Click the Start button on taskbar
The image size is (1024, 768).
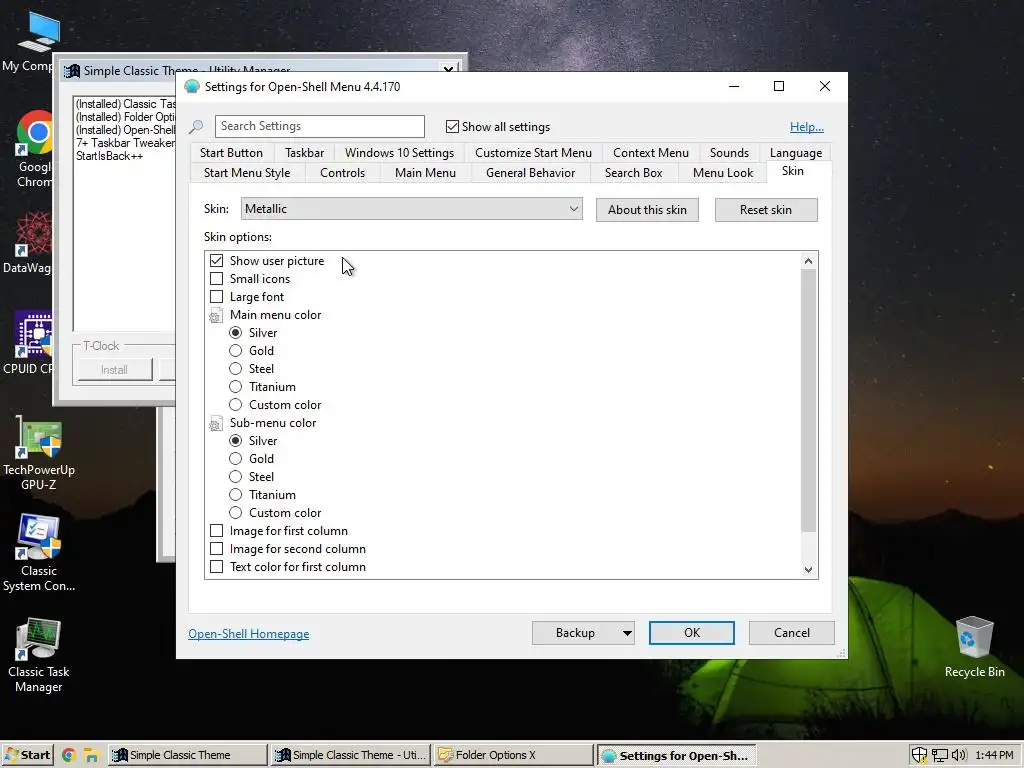coord(27,755)
